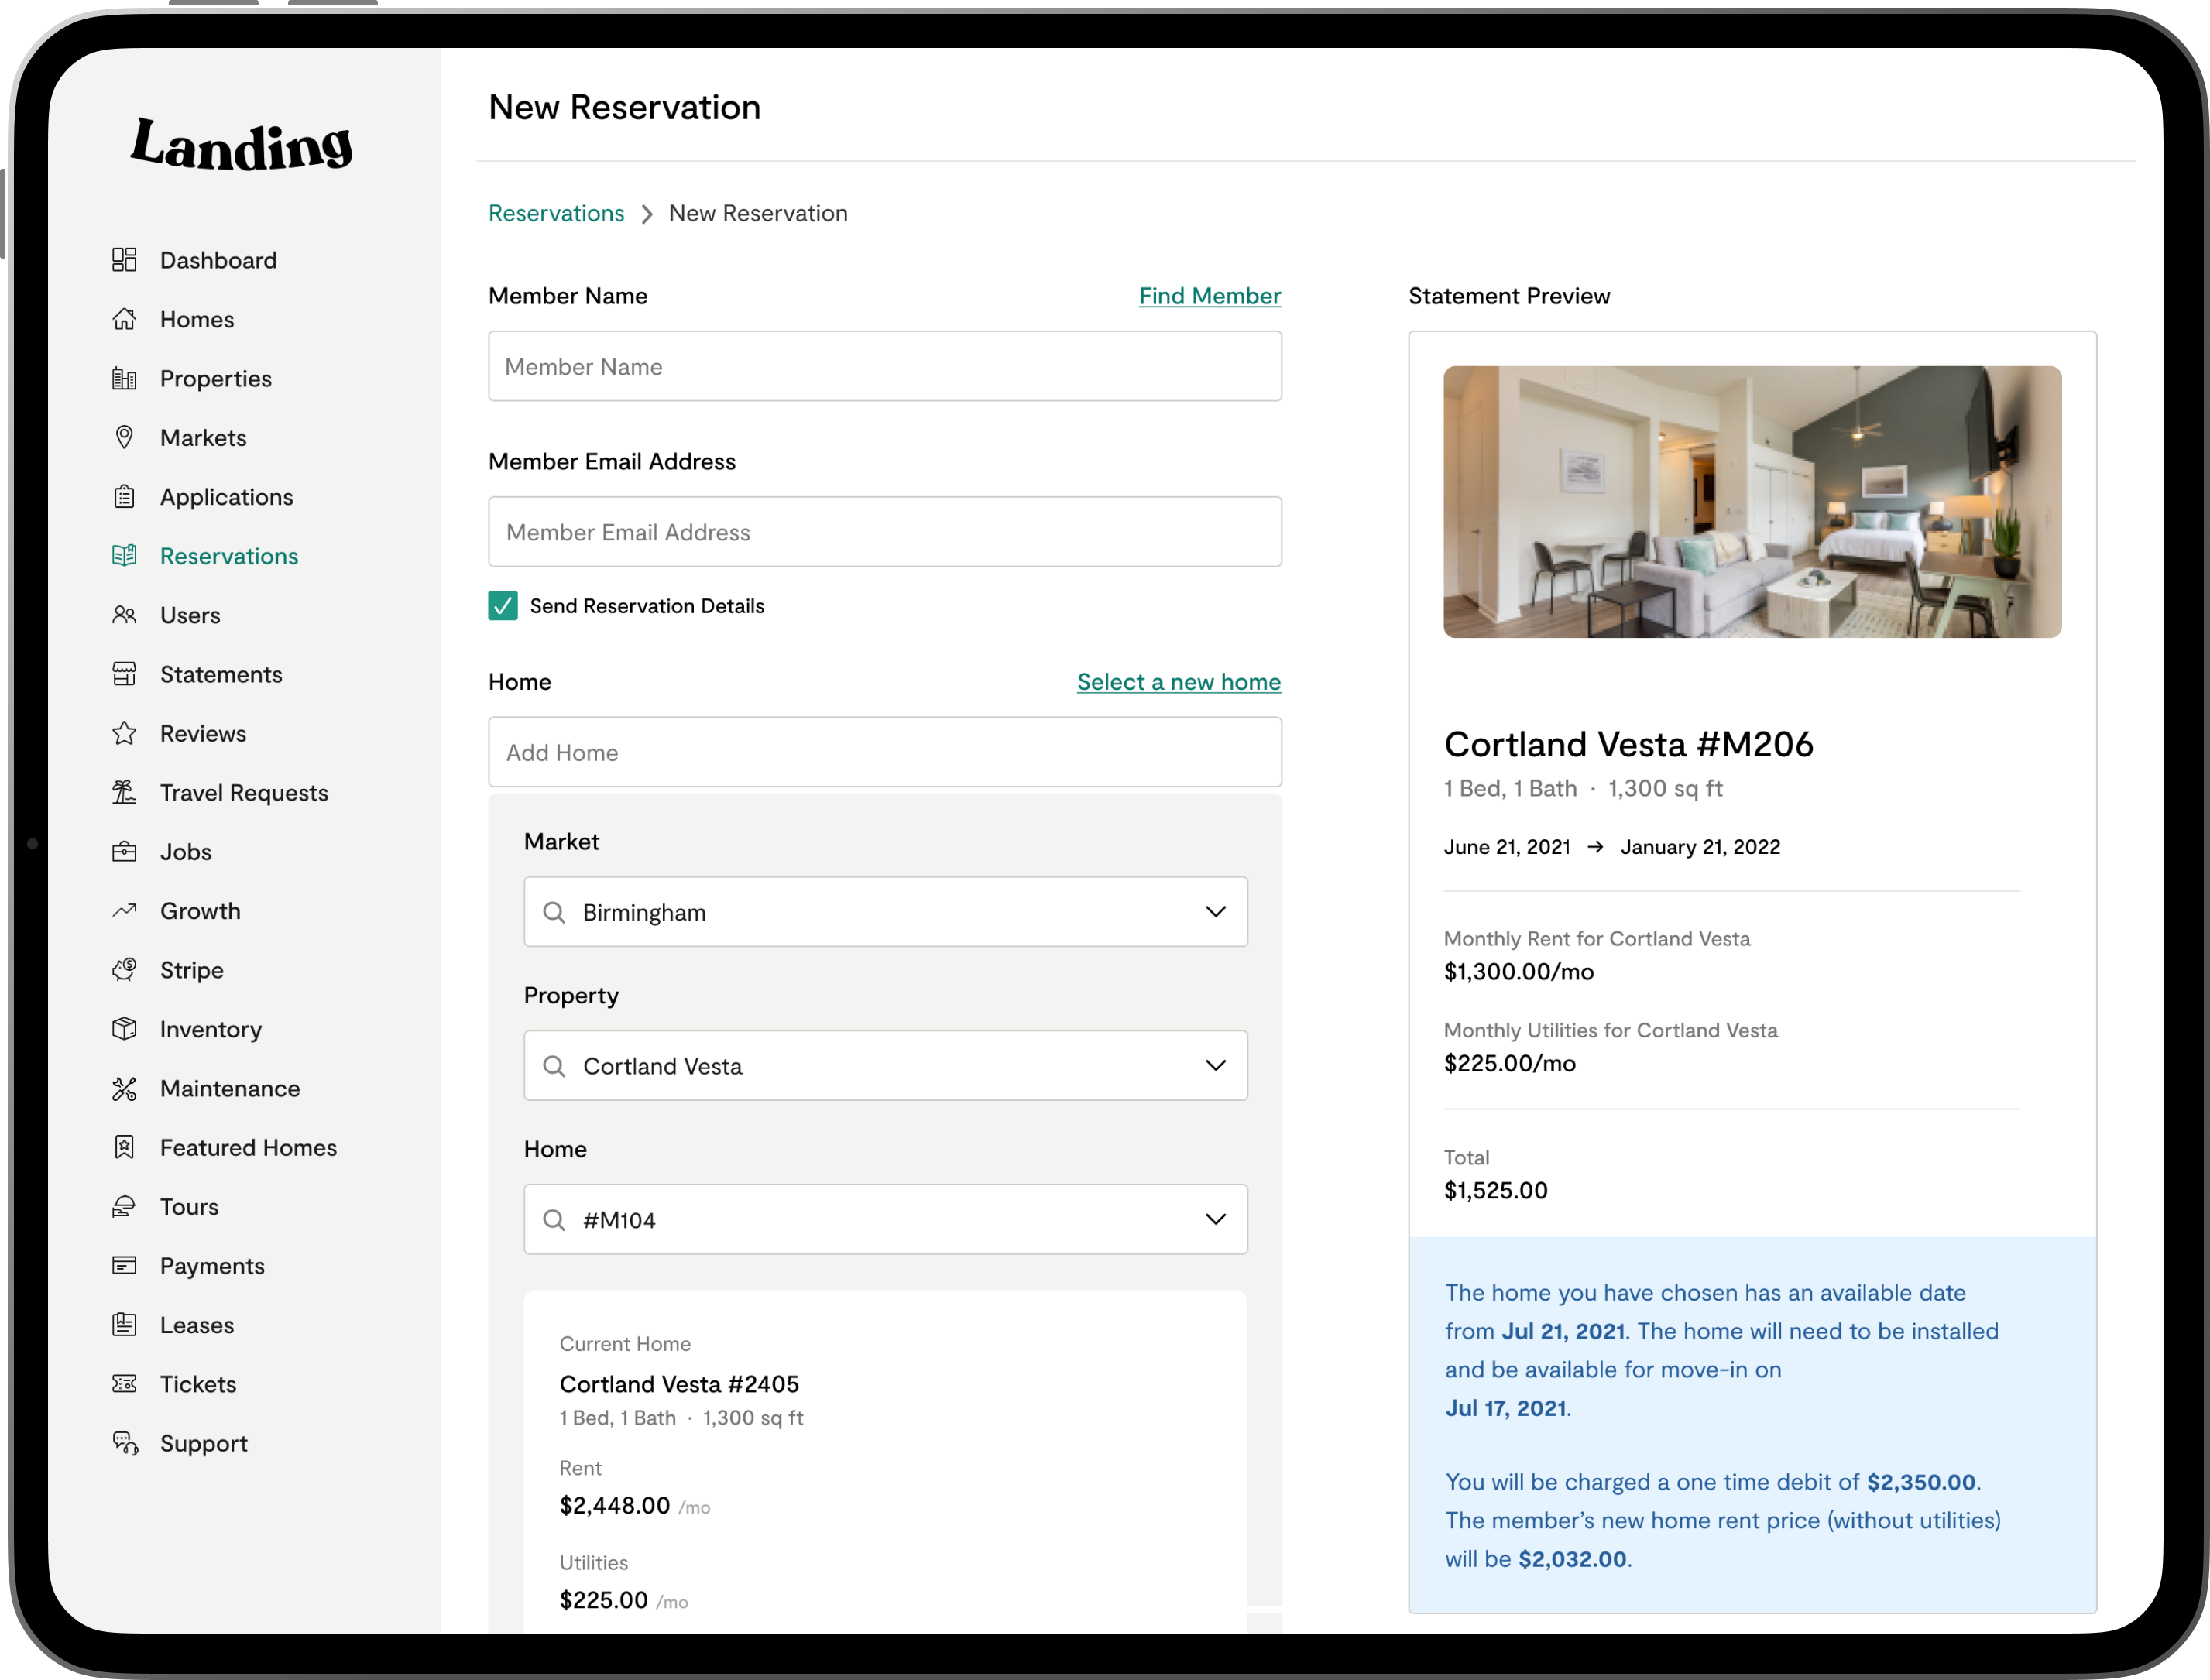
Task: Click the Maintenance tools icon
Action: (124, 1088)
